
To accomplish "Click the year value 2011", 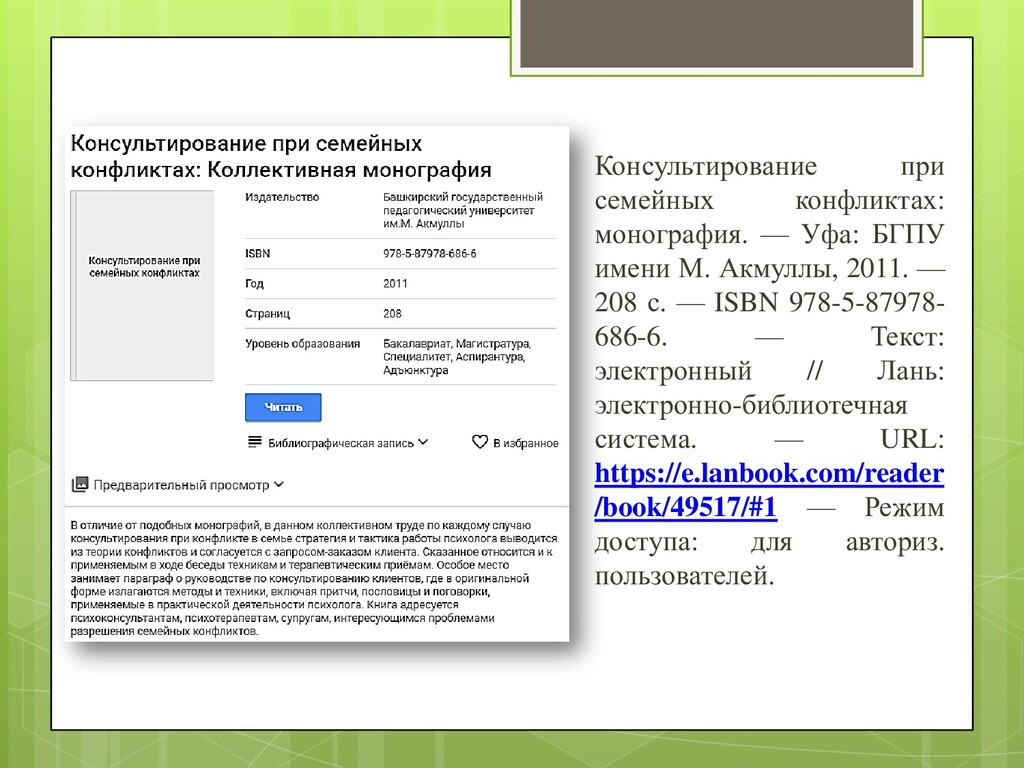I will tap(395, 283).
